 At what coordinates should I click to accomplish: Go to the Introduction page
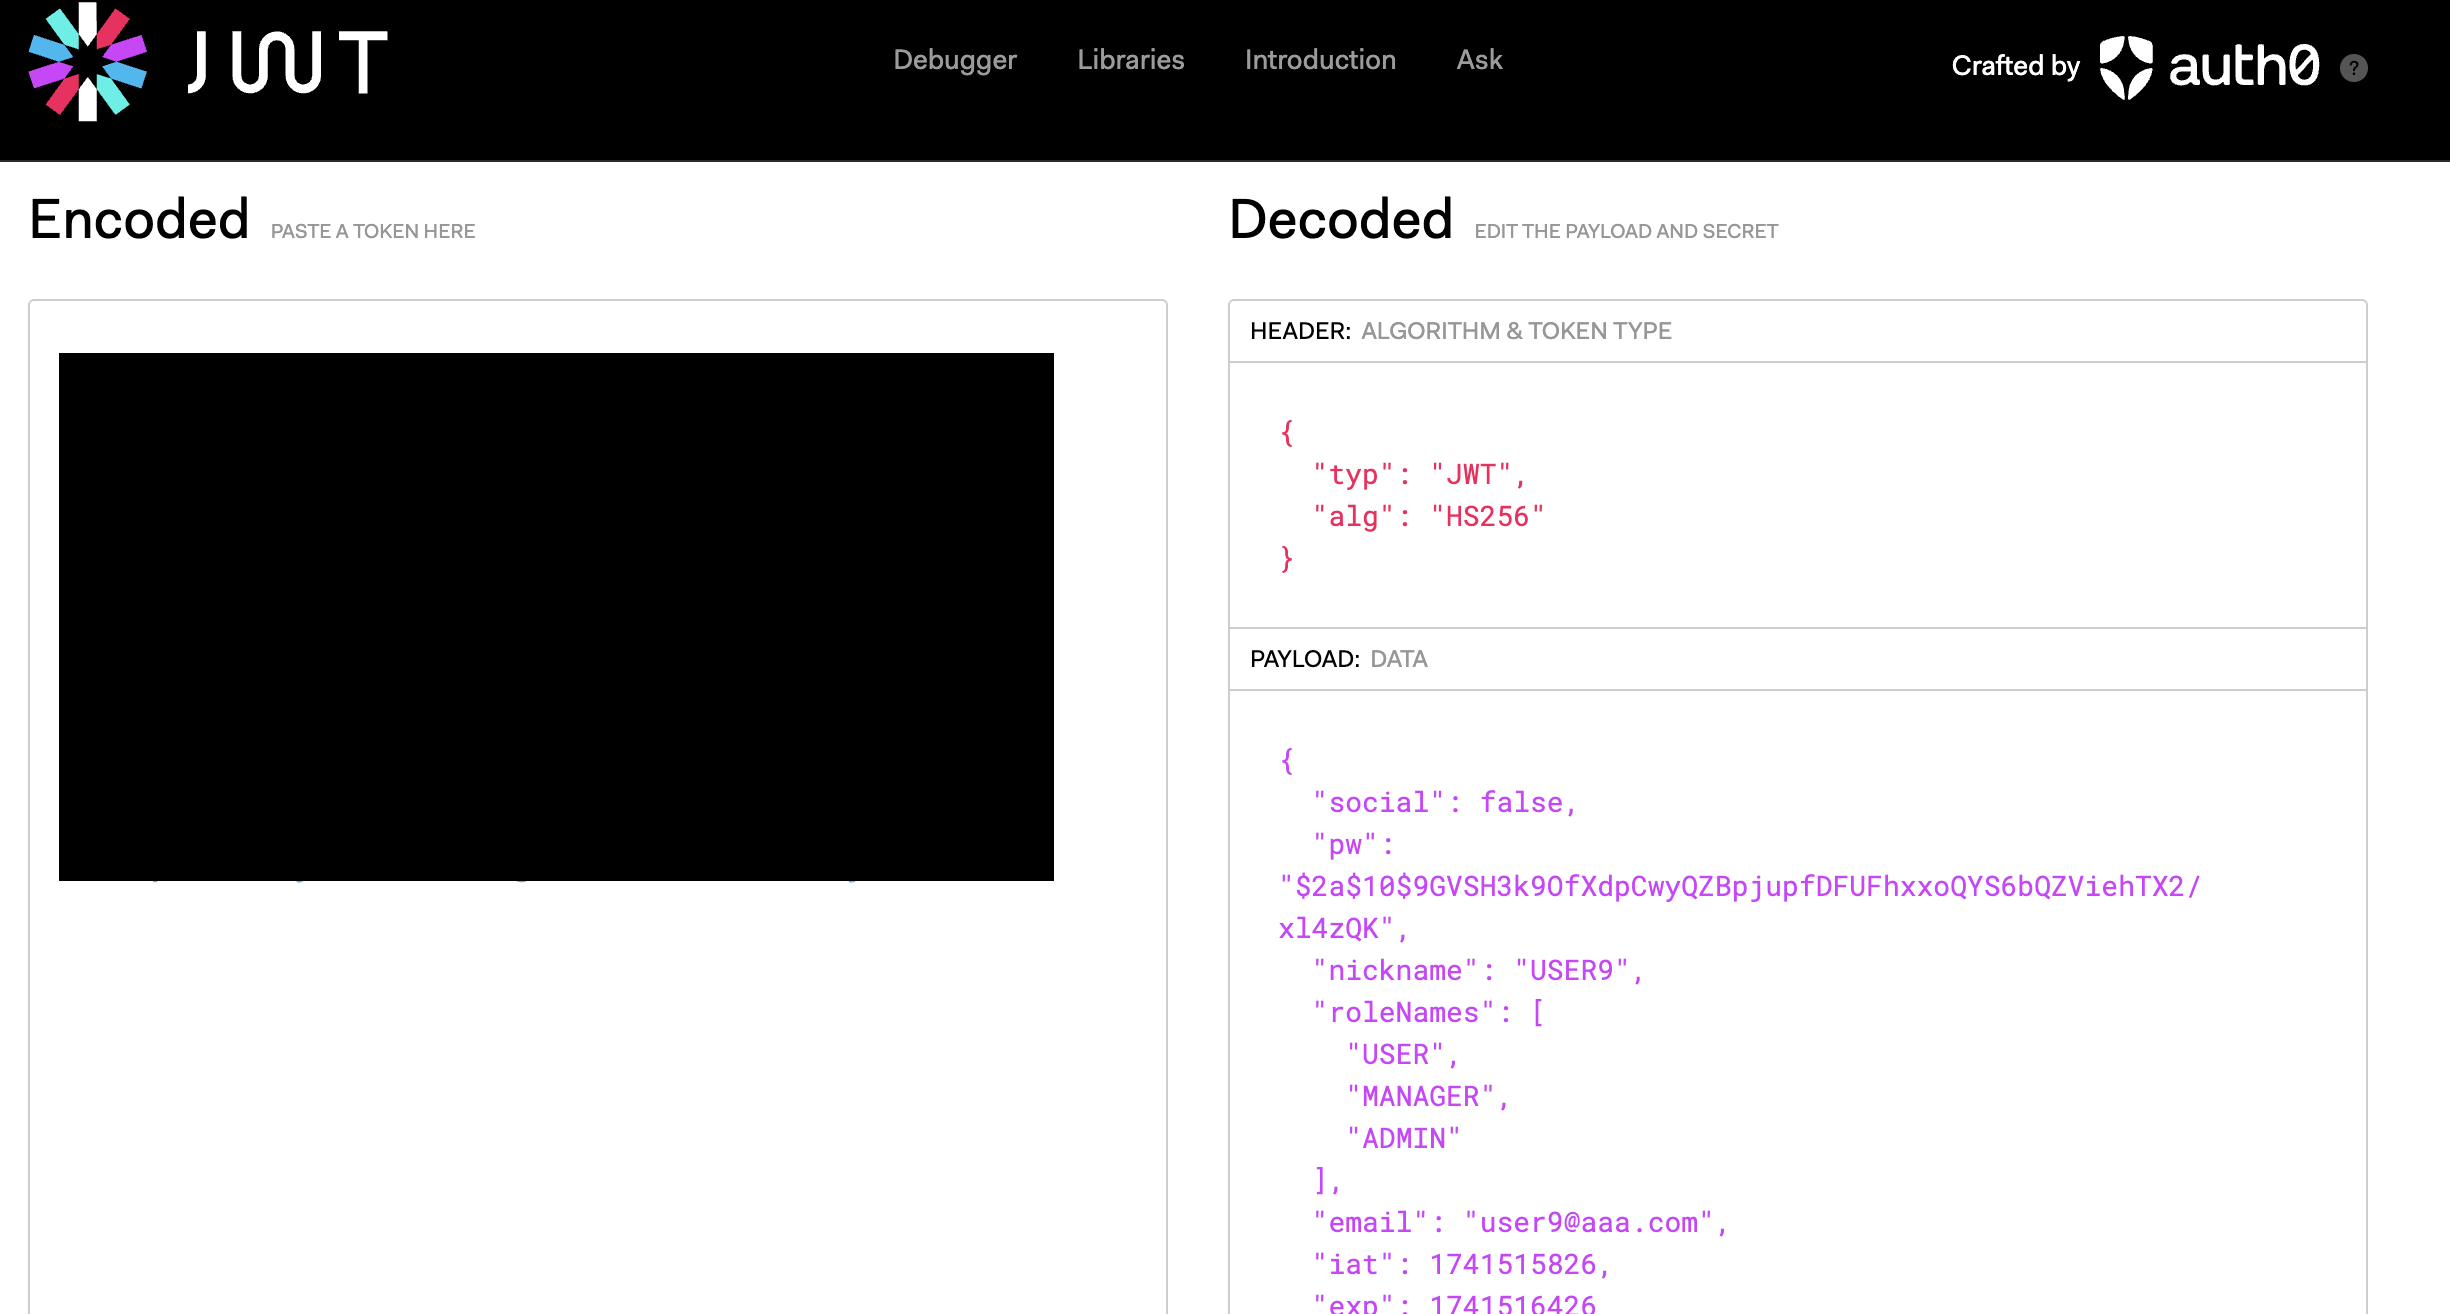coord(1319,60)
